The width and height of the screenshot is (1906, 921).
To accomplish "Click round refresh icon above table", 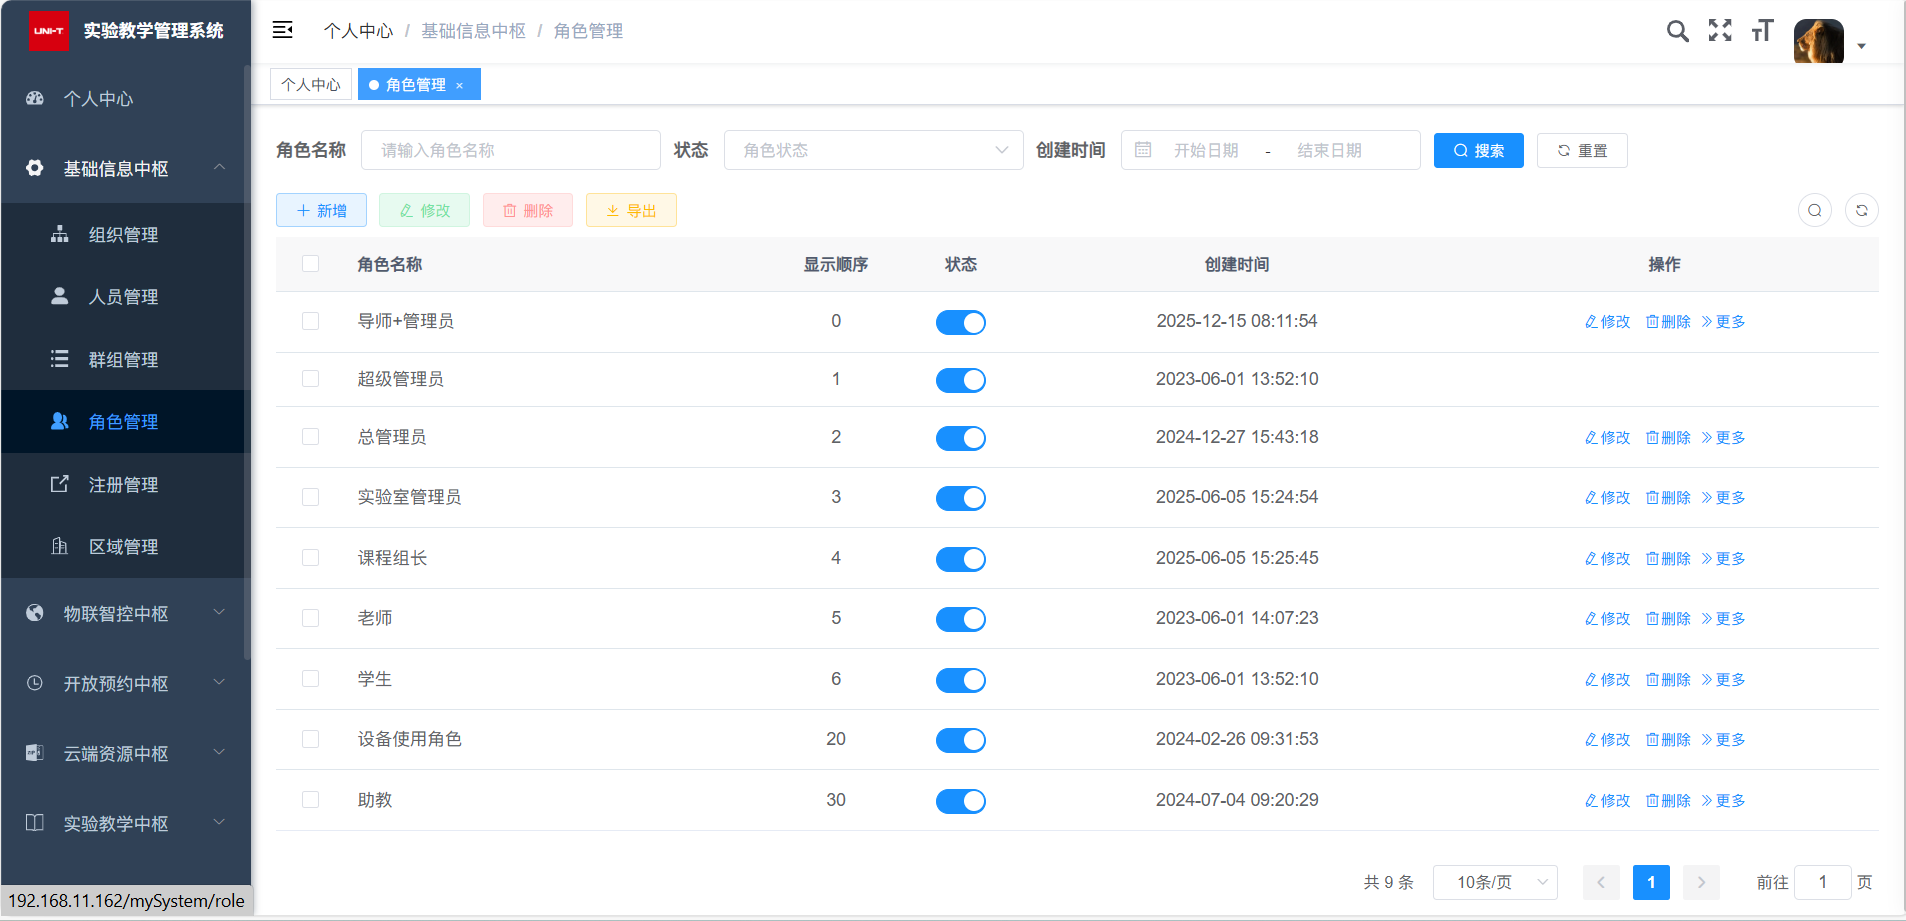I will coord(1861,210).
